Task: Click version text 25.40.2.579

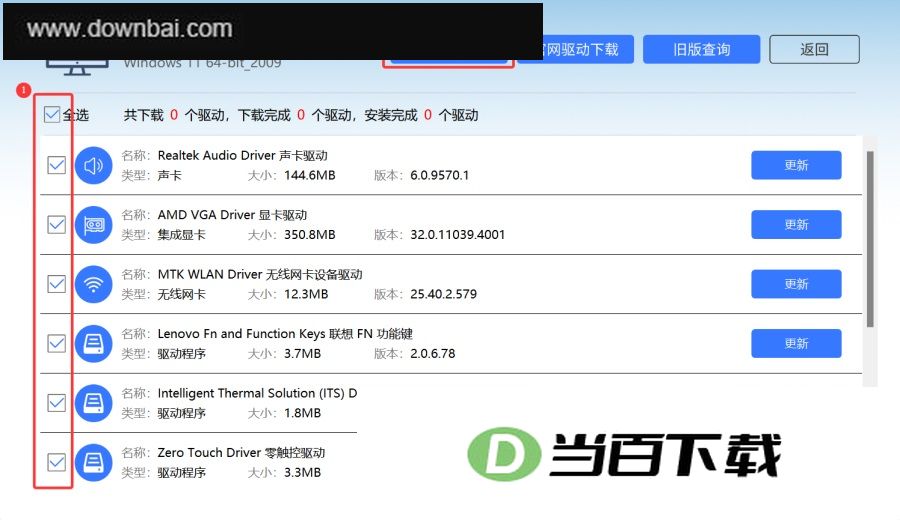Action: click(x=443, y=294)
